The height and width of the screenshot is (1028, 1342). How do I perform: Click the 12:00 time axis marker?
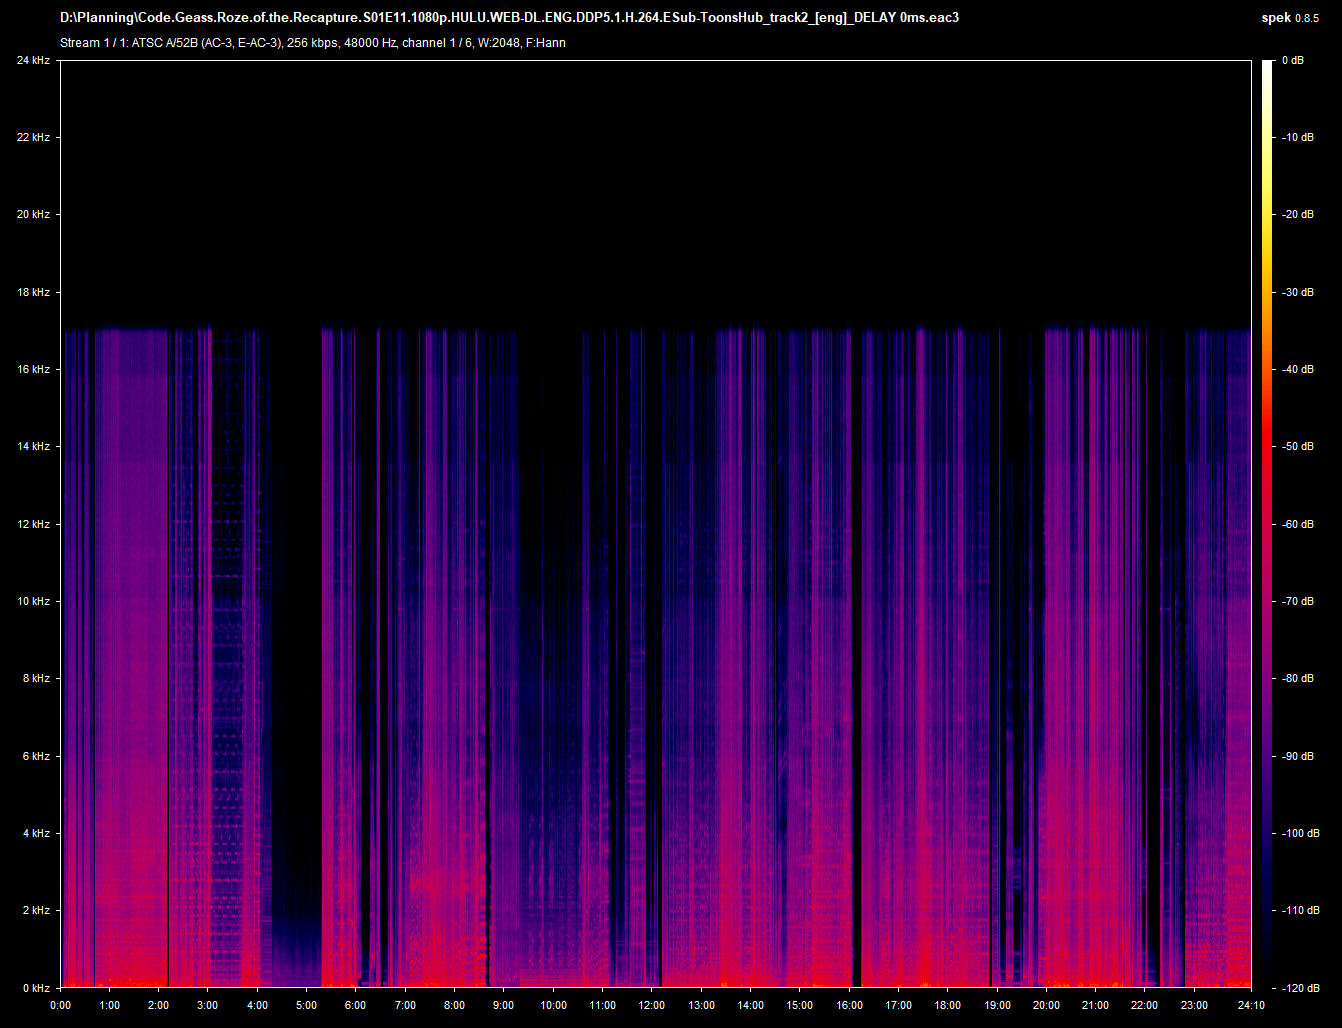pos(652,1005)
